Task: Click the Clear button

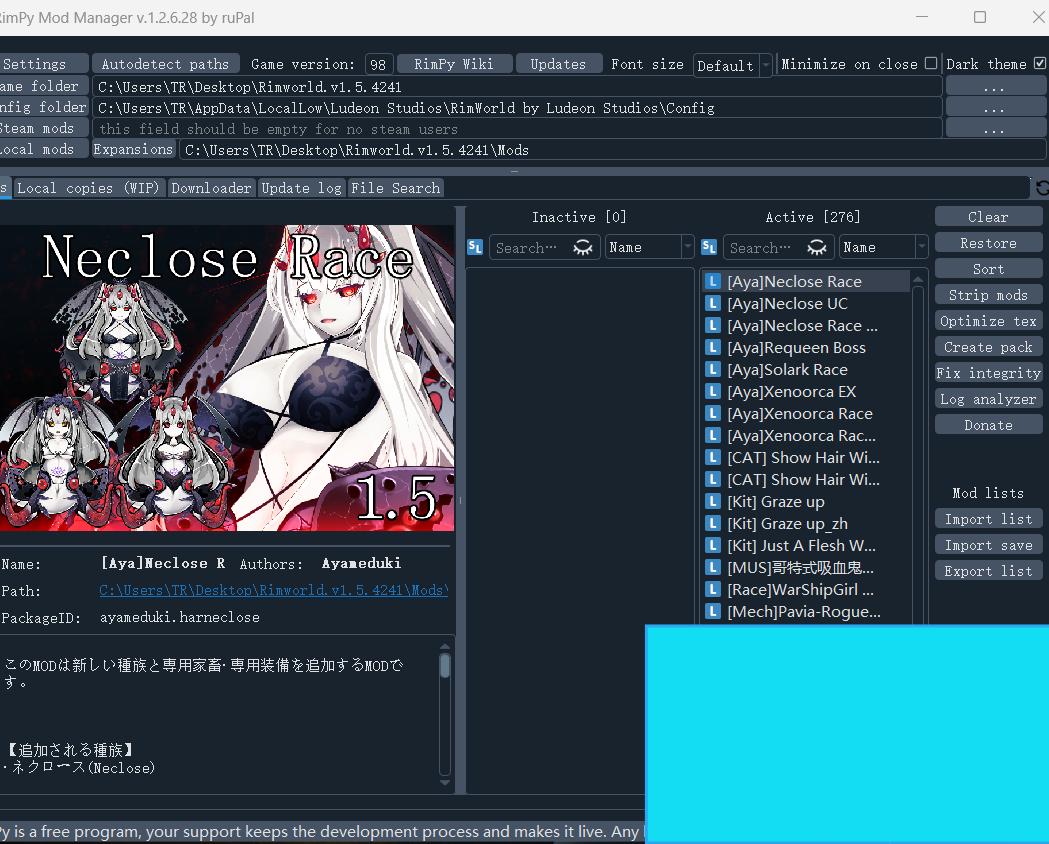Action: click(x=988, y=217)
